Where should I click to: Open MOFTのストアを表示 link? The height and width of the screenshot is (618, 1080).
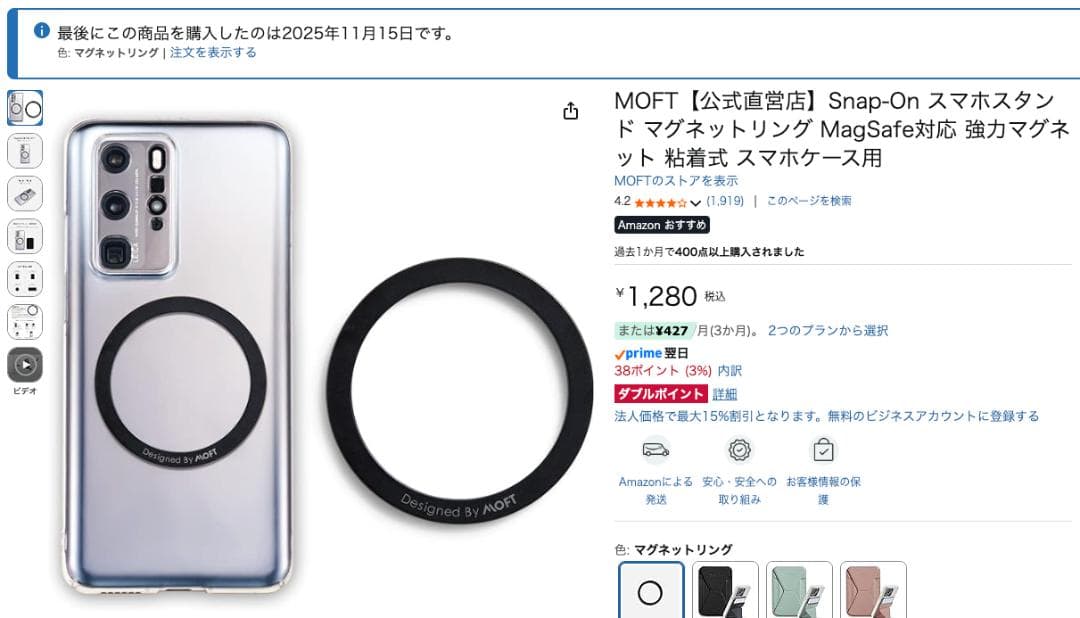pos(676,181)
